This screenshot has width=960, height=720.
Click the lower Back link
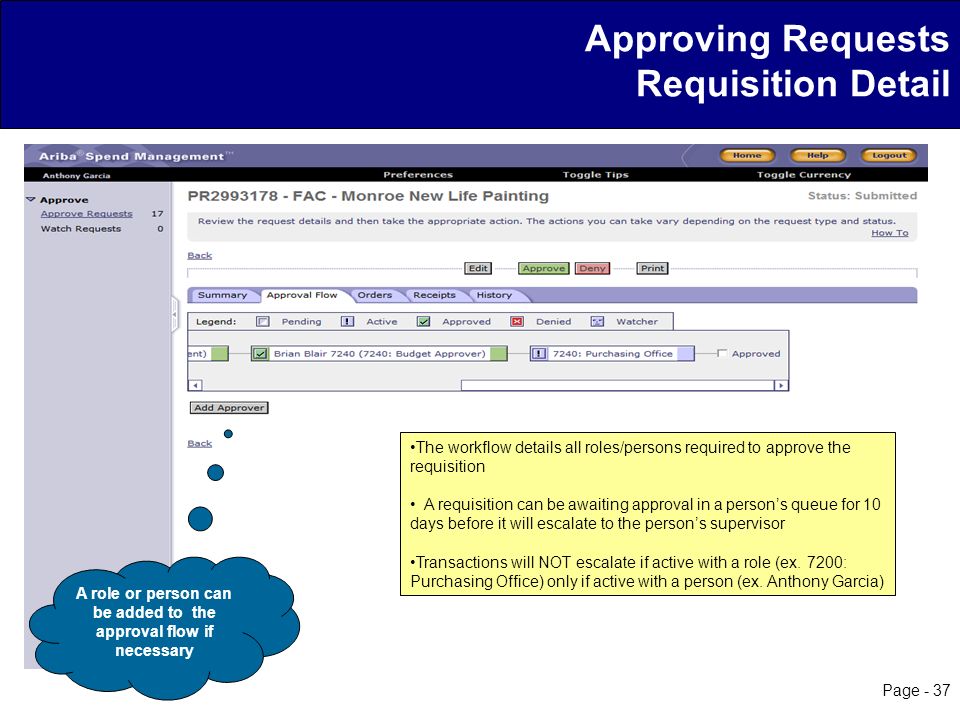[x=200, y=443]
